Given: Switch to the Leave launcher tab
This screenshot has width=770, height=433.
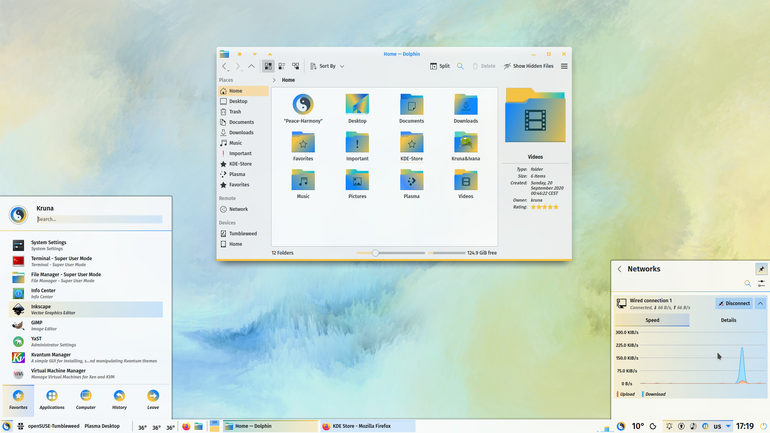Looking at the screenshot, I should [153, 400].
